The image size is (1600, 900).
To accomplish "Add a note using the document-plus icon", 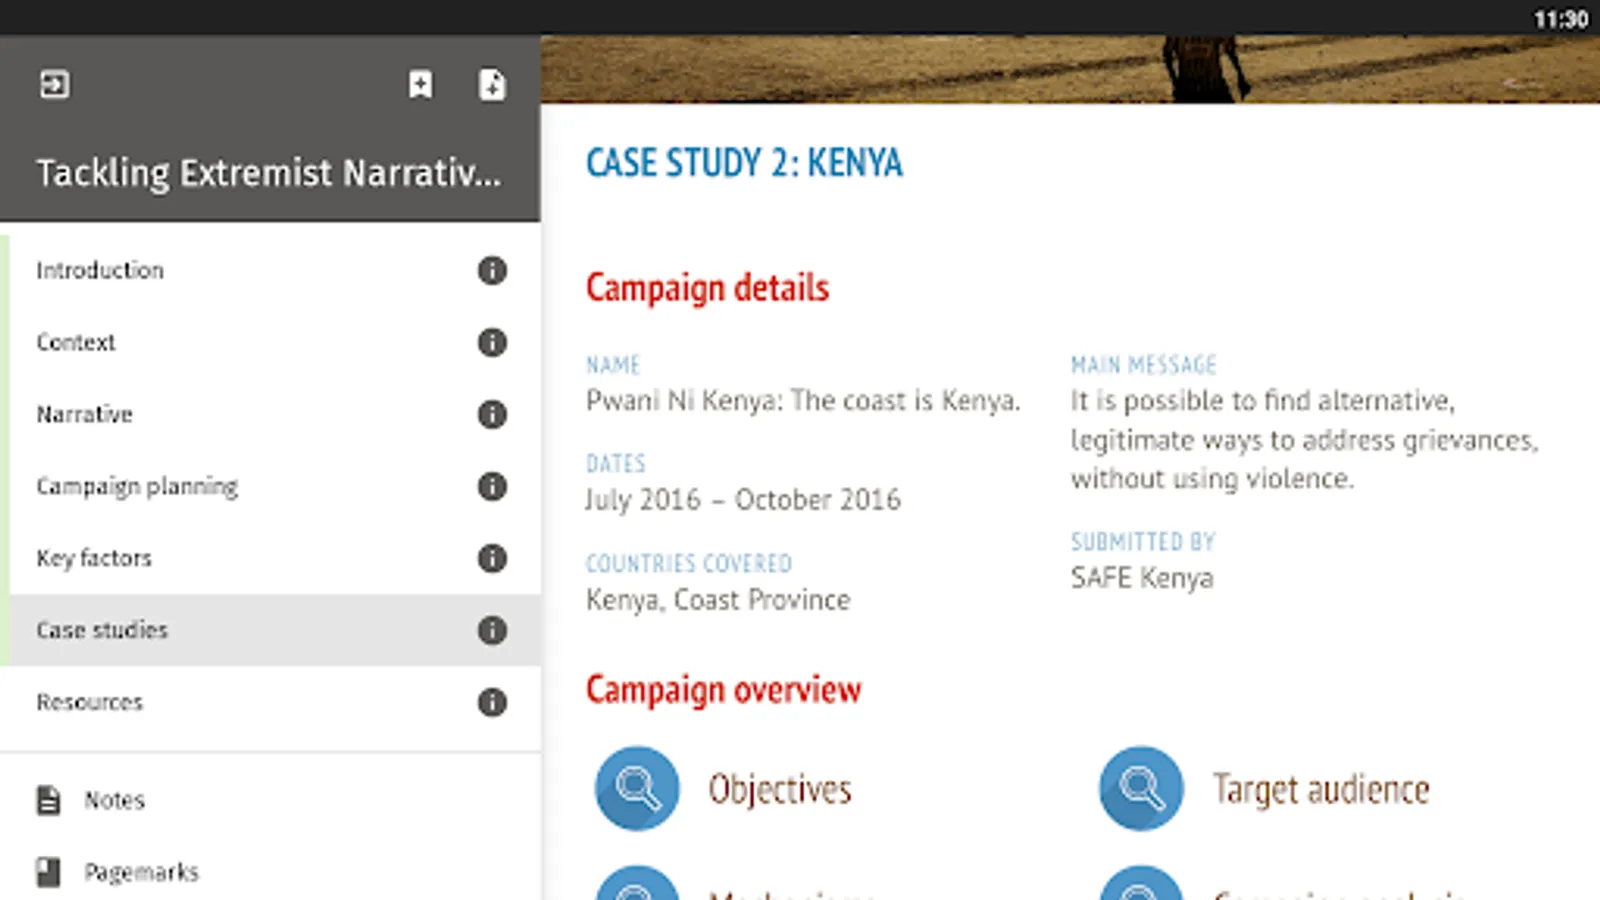I will click(492, 85).
